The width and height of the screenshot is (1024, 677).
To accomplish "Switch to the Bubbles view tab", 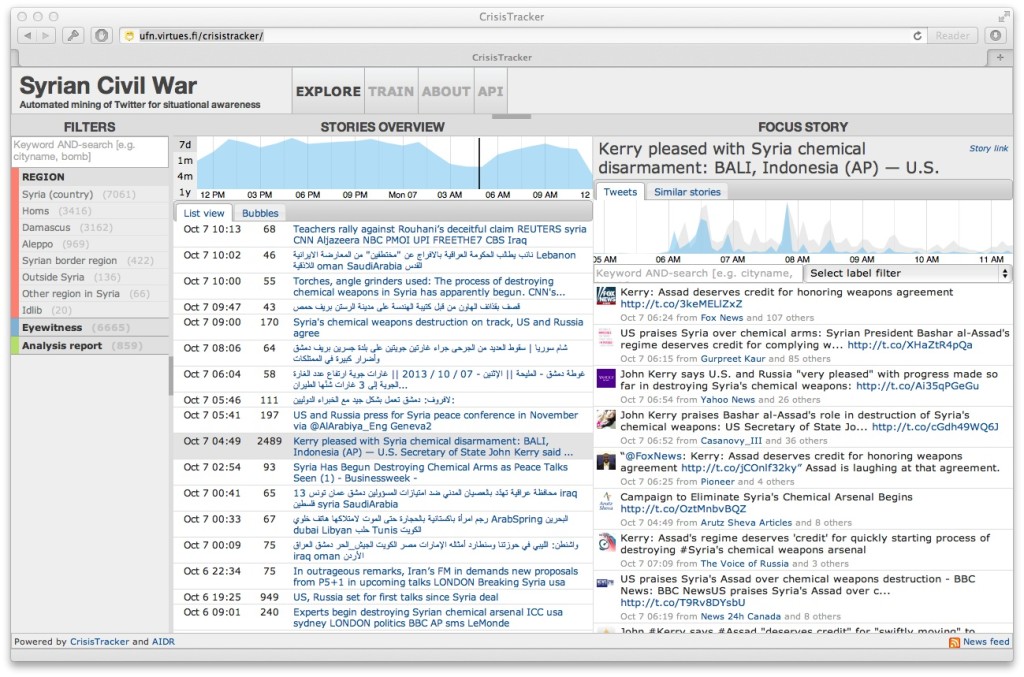I will pyautogui.click(x=260, y=213).
